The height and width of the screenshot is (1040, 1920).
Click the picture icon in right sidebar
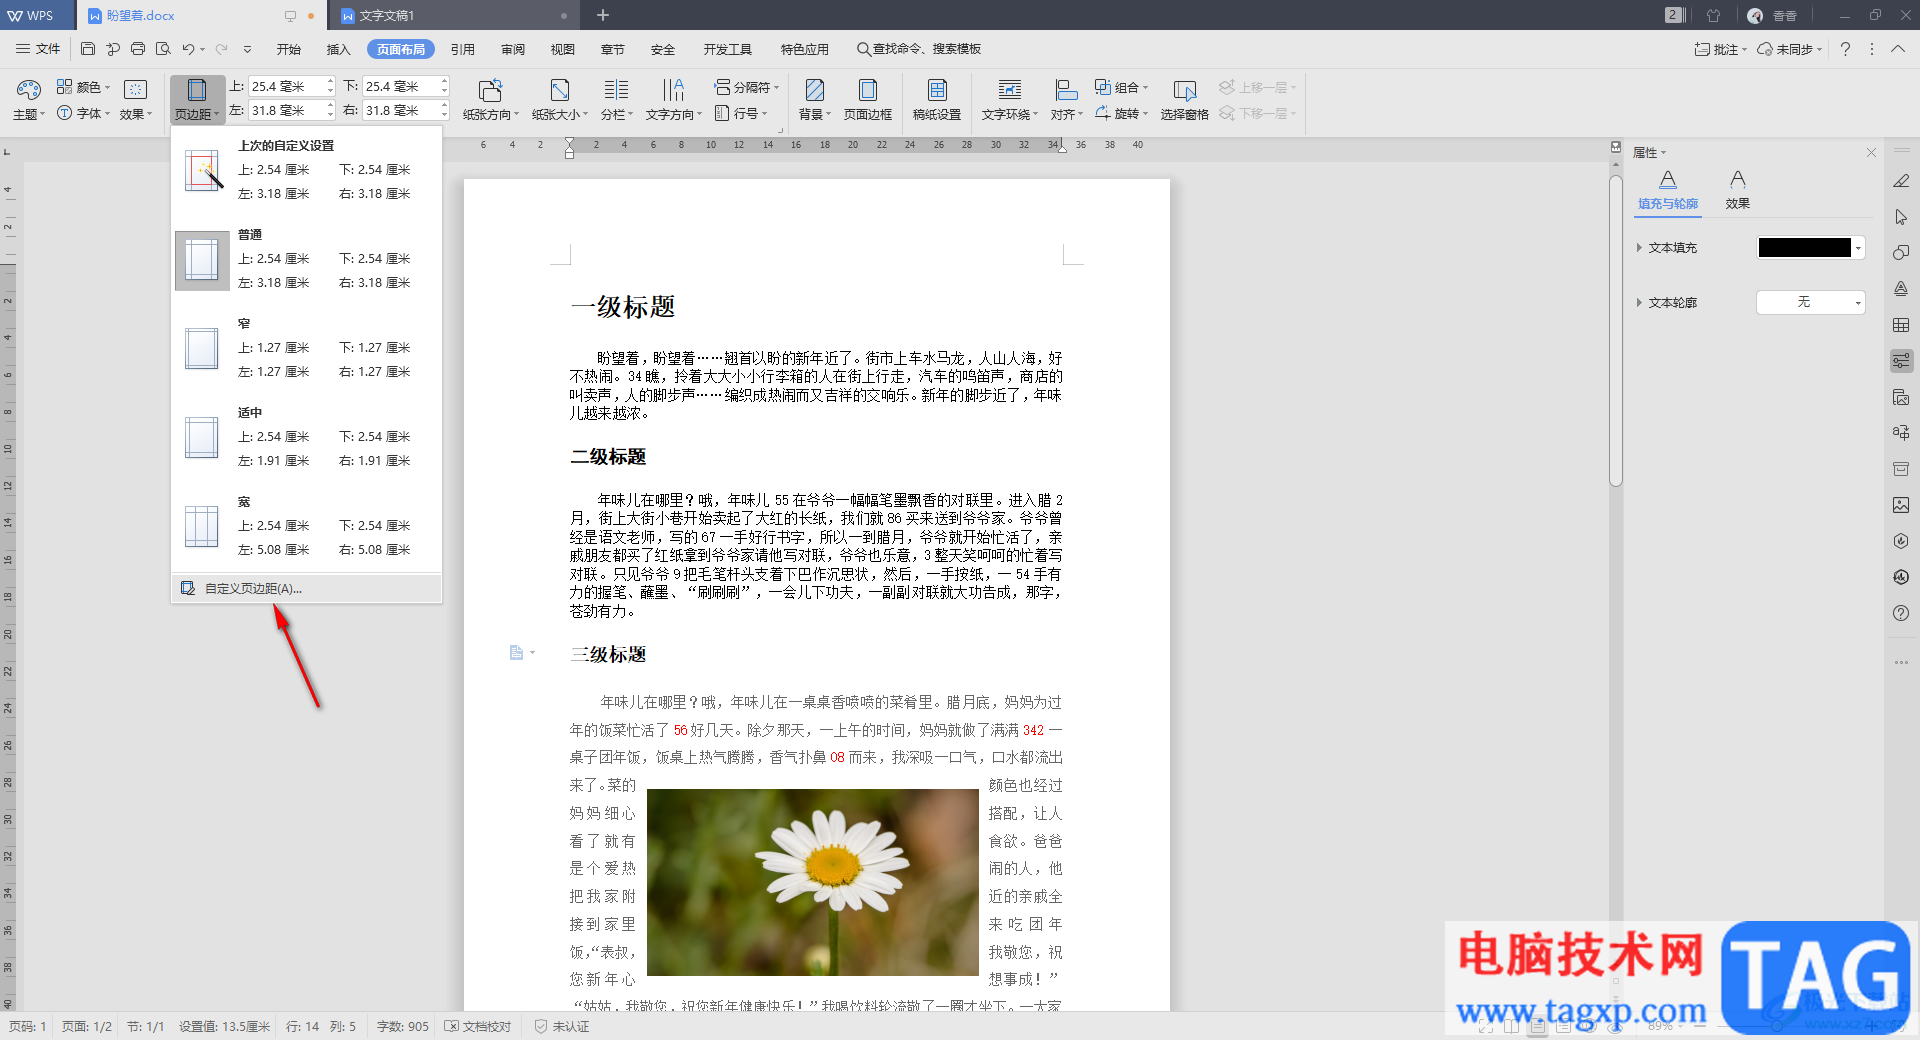pyautogui.click(x=1901, y=505)
